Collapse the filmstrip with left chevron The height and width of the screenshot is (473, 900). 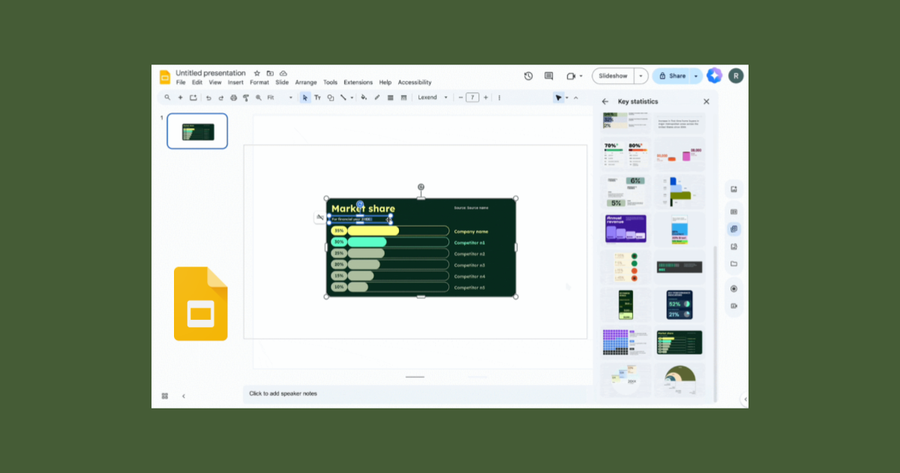tap(184, 396)
